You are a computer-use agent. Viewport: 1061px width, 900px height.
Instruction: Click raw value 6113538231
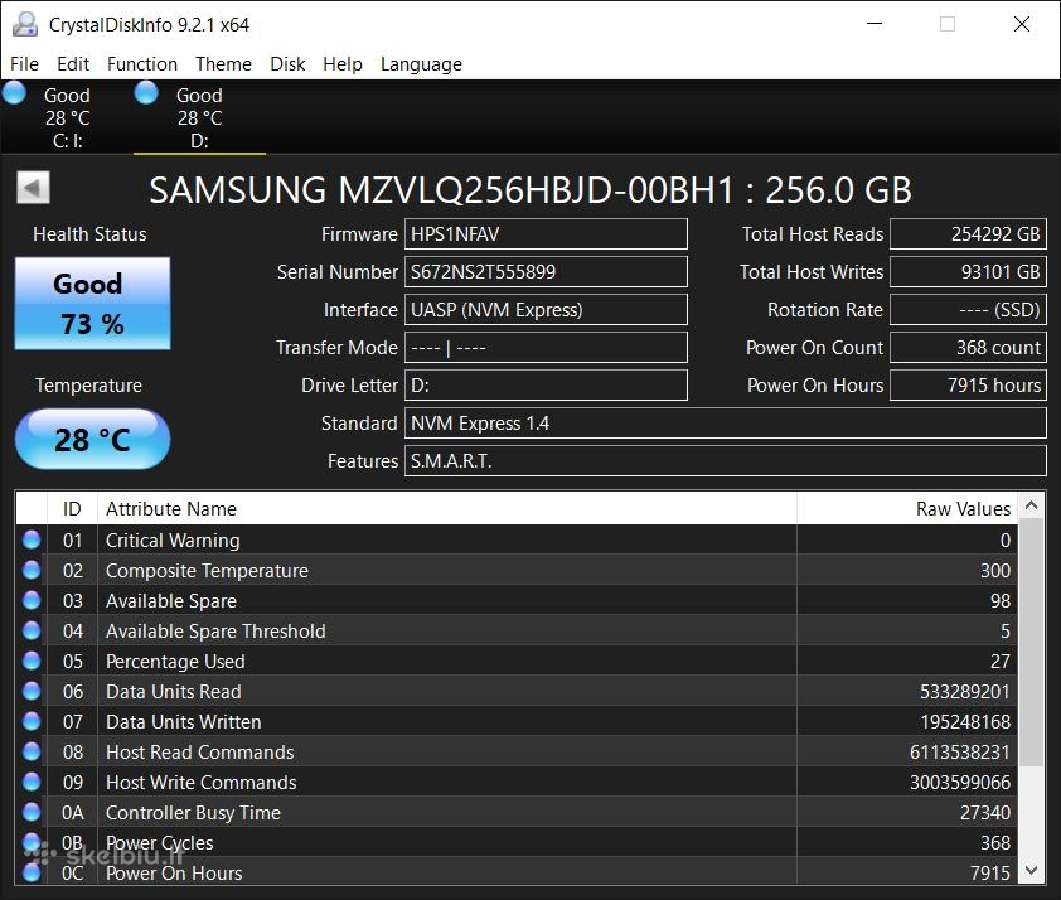pos(960,752)
